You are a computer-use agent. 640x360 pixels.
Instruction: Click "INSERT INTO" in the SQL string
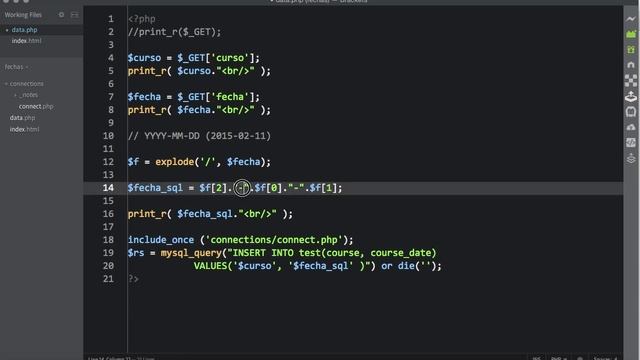(x=263, y=253)
